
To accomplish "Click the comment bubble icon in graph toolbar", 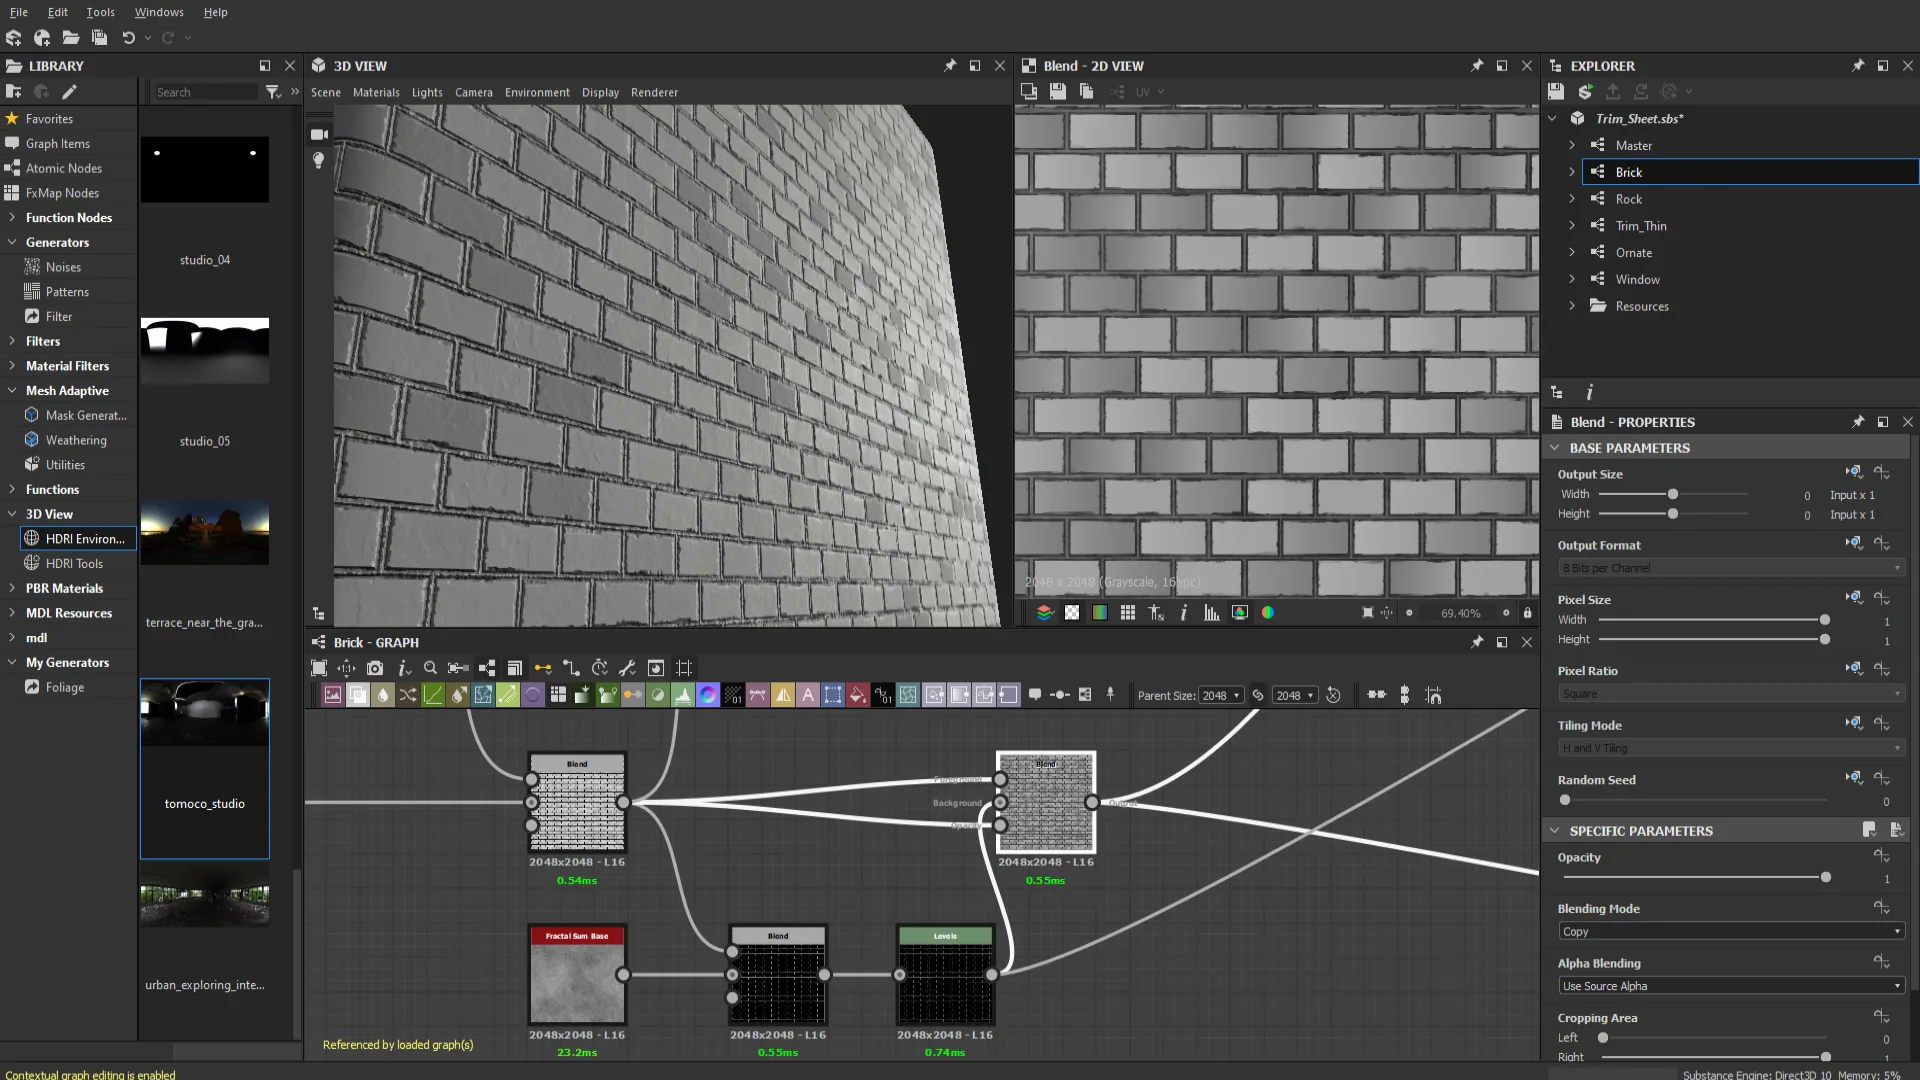I will point(1035,695).
